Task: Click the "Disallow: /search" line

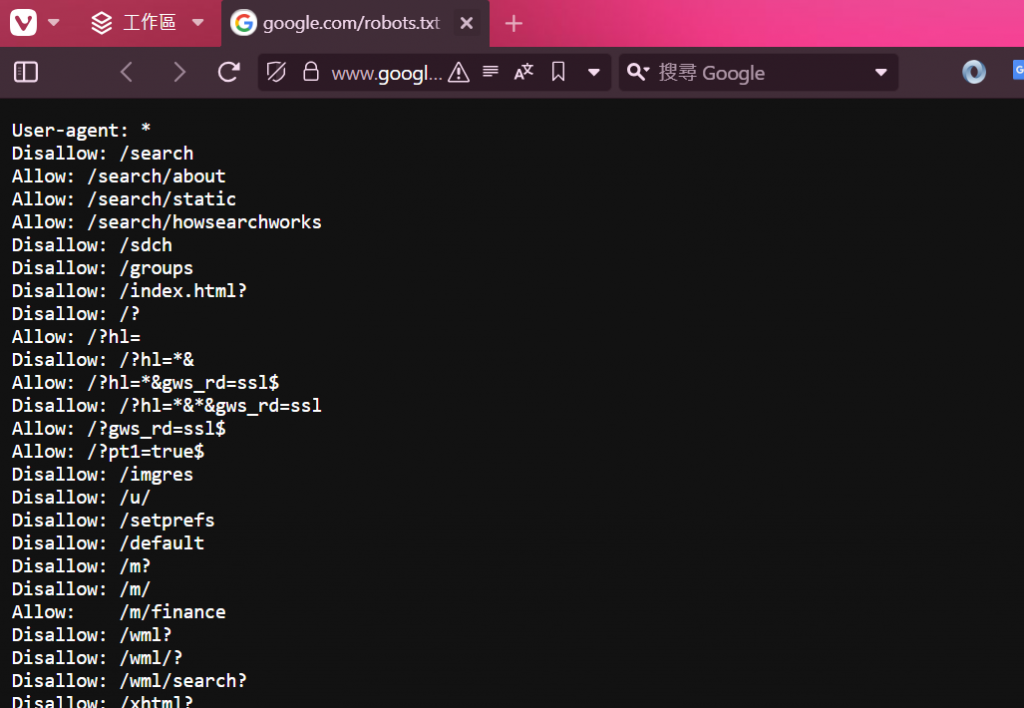Action: [x=103, y=153]
